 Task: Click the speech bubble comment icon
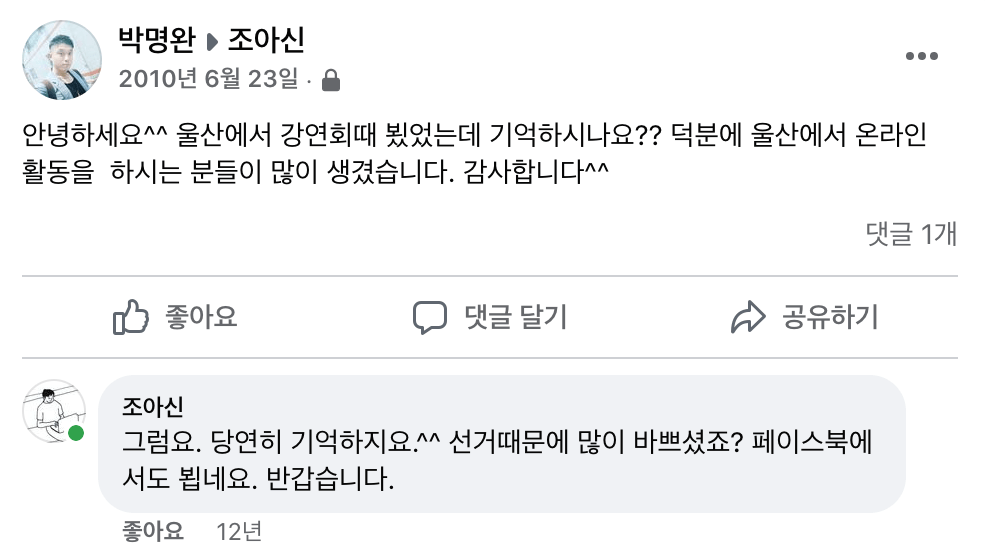coord(430,318)
